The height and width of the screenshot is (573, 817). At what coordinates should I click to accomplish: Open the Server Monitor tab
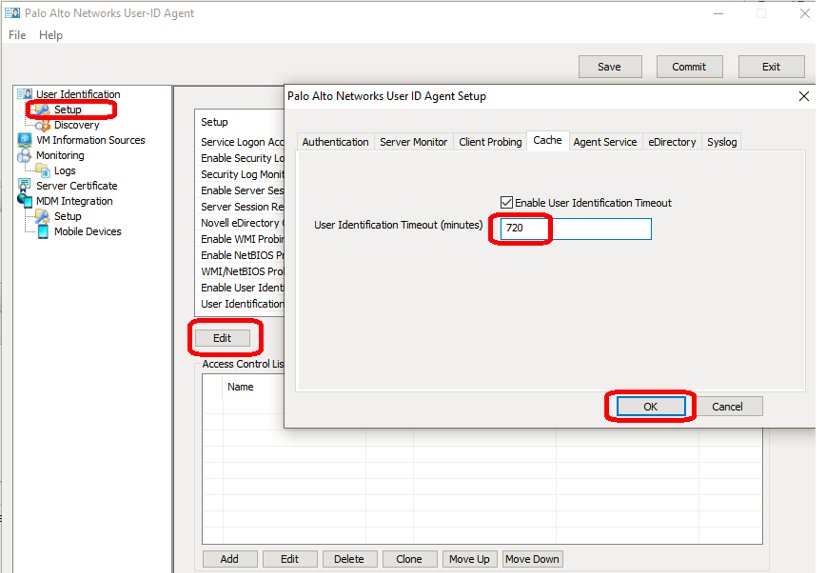(x=413, y=142)
